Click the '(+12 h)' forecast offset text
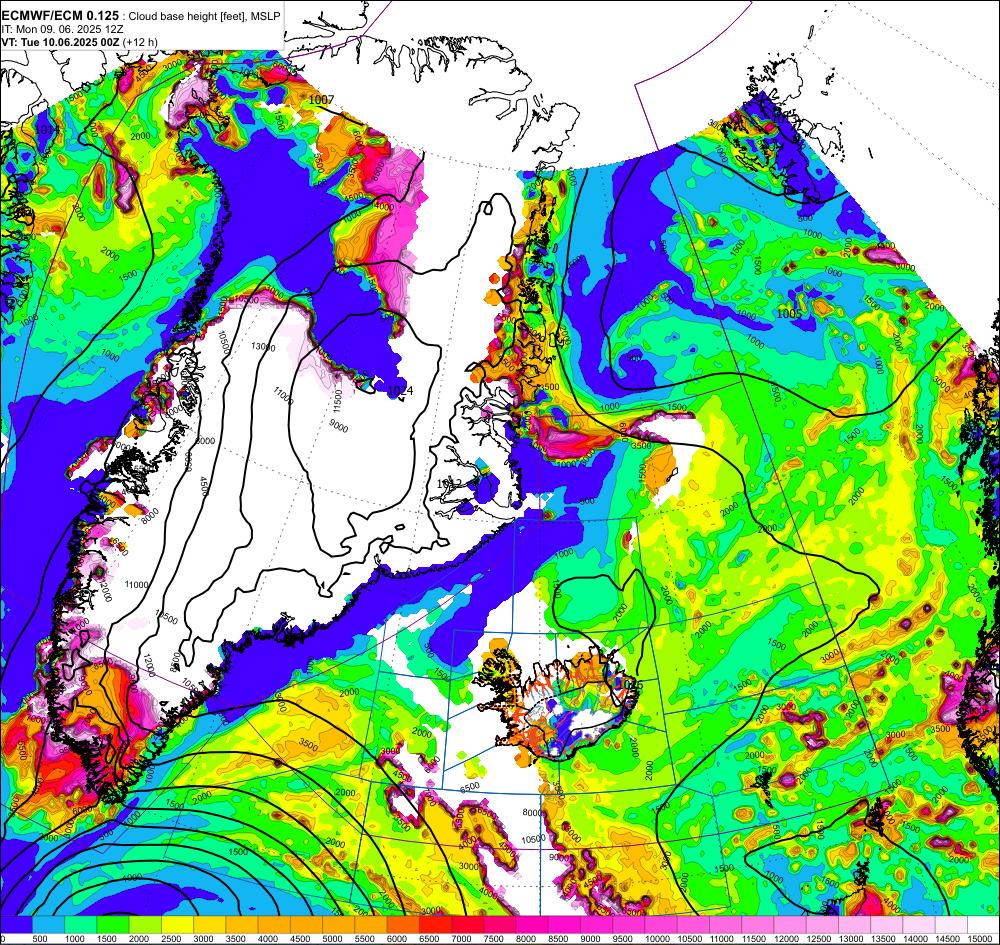Viewport: 1000px width, 945px height. 140,42
